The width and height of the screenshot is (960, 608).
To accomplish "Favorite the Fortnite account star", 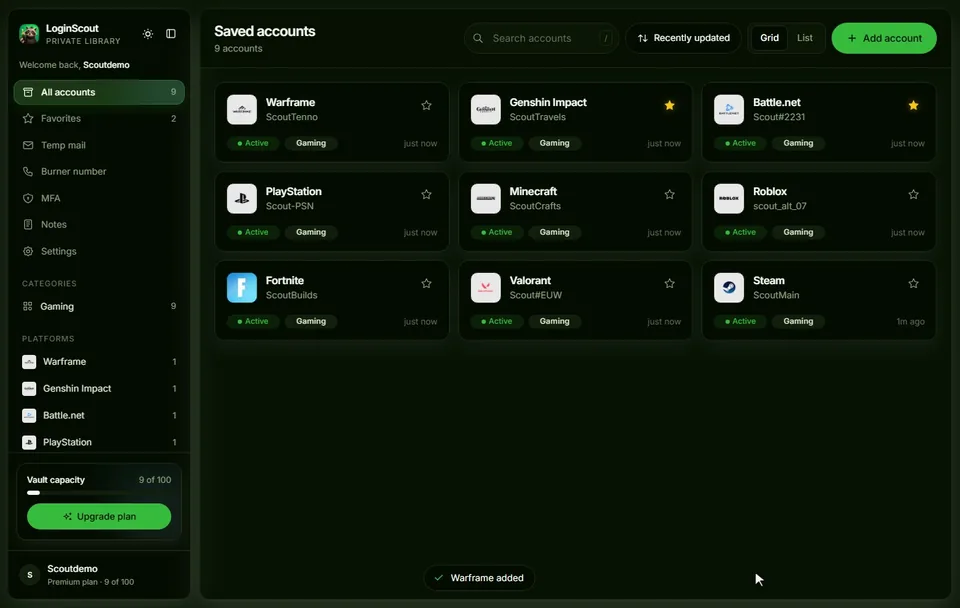I will click(x=427, y=283).
